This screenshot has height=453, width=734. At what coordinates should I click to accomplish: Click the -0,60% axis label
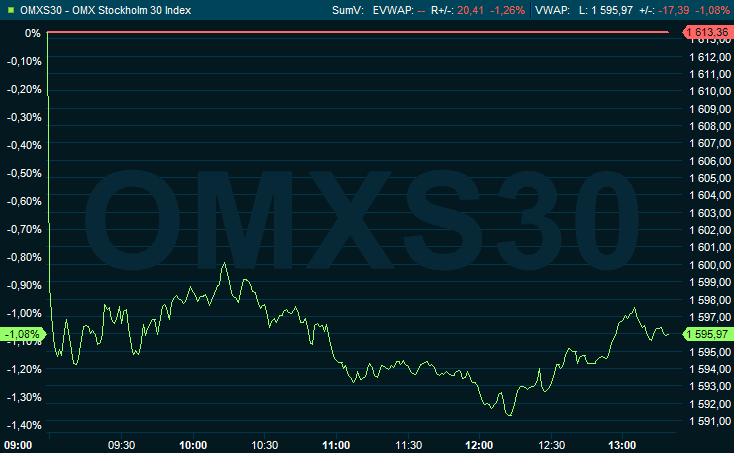pos(24,201)
